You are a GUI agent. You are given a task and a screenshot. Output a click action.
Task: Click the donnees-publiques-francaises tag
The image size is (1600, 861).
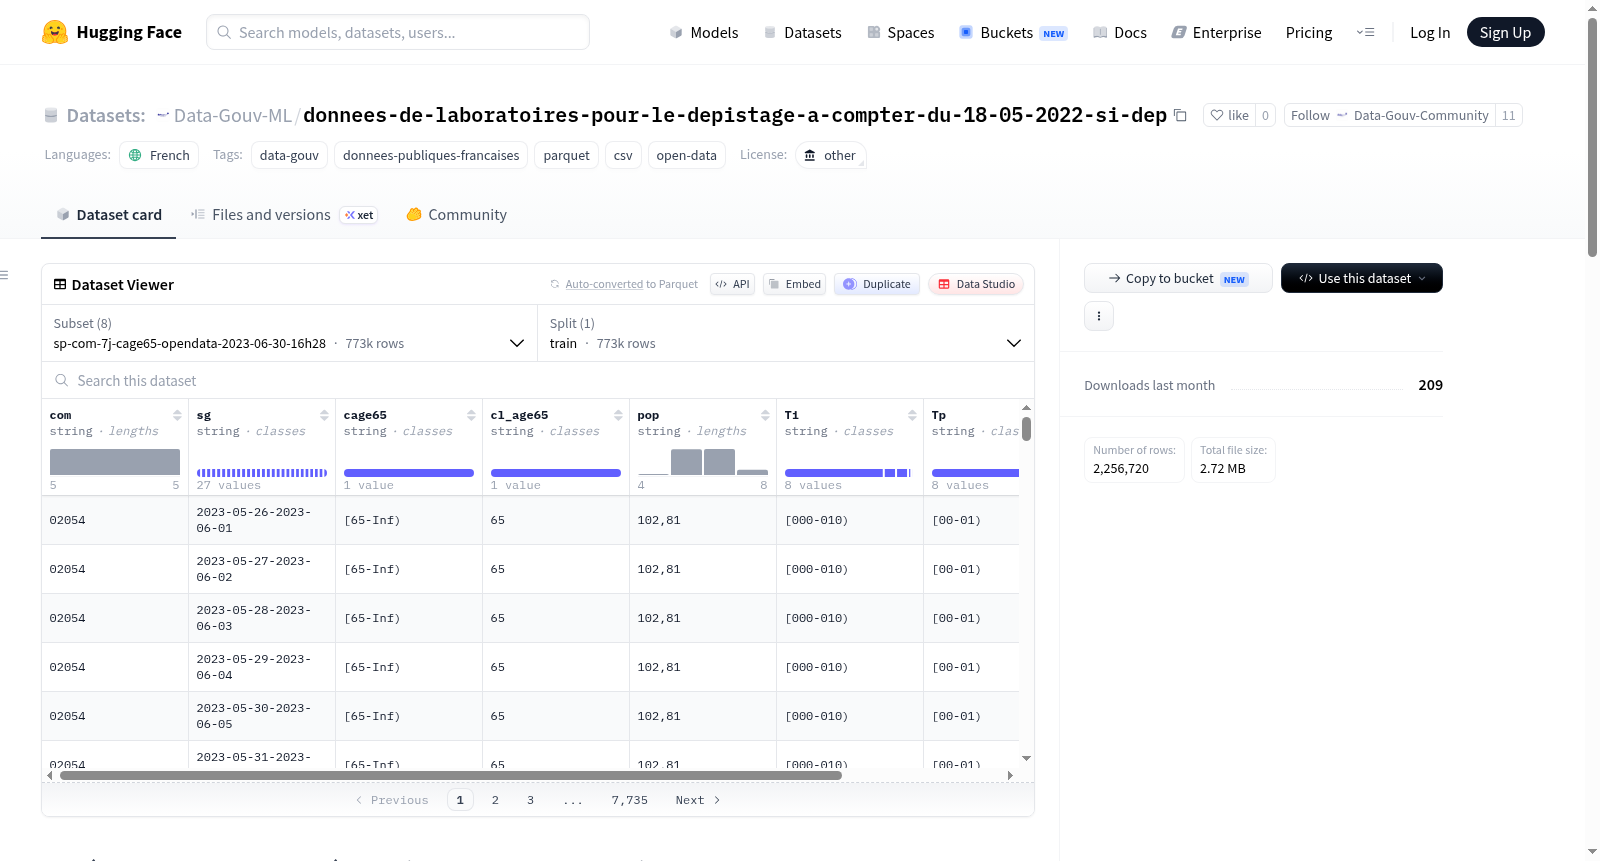tap(431, 155)
